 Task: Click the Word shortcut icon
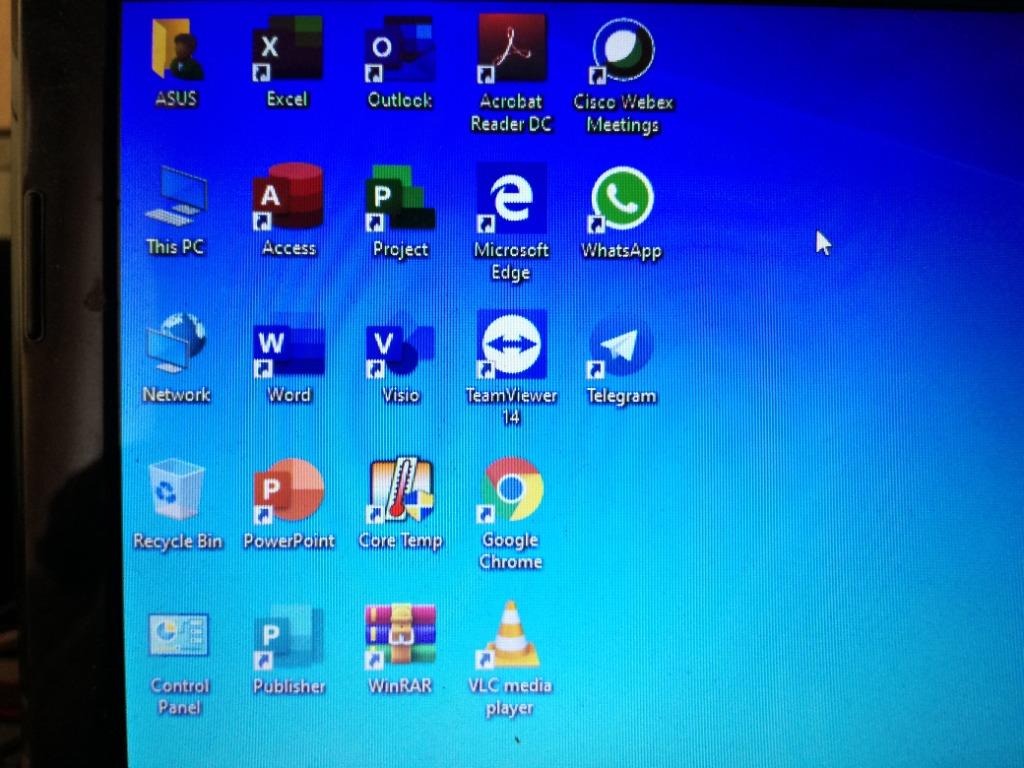(288, 347)
